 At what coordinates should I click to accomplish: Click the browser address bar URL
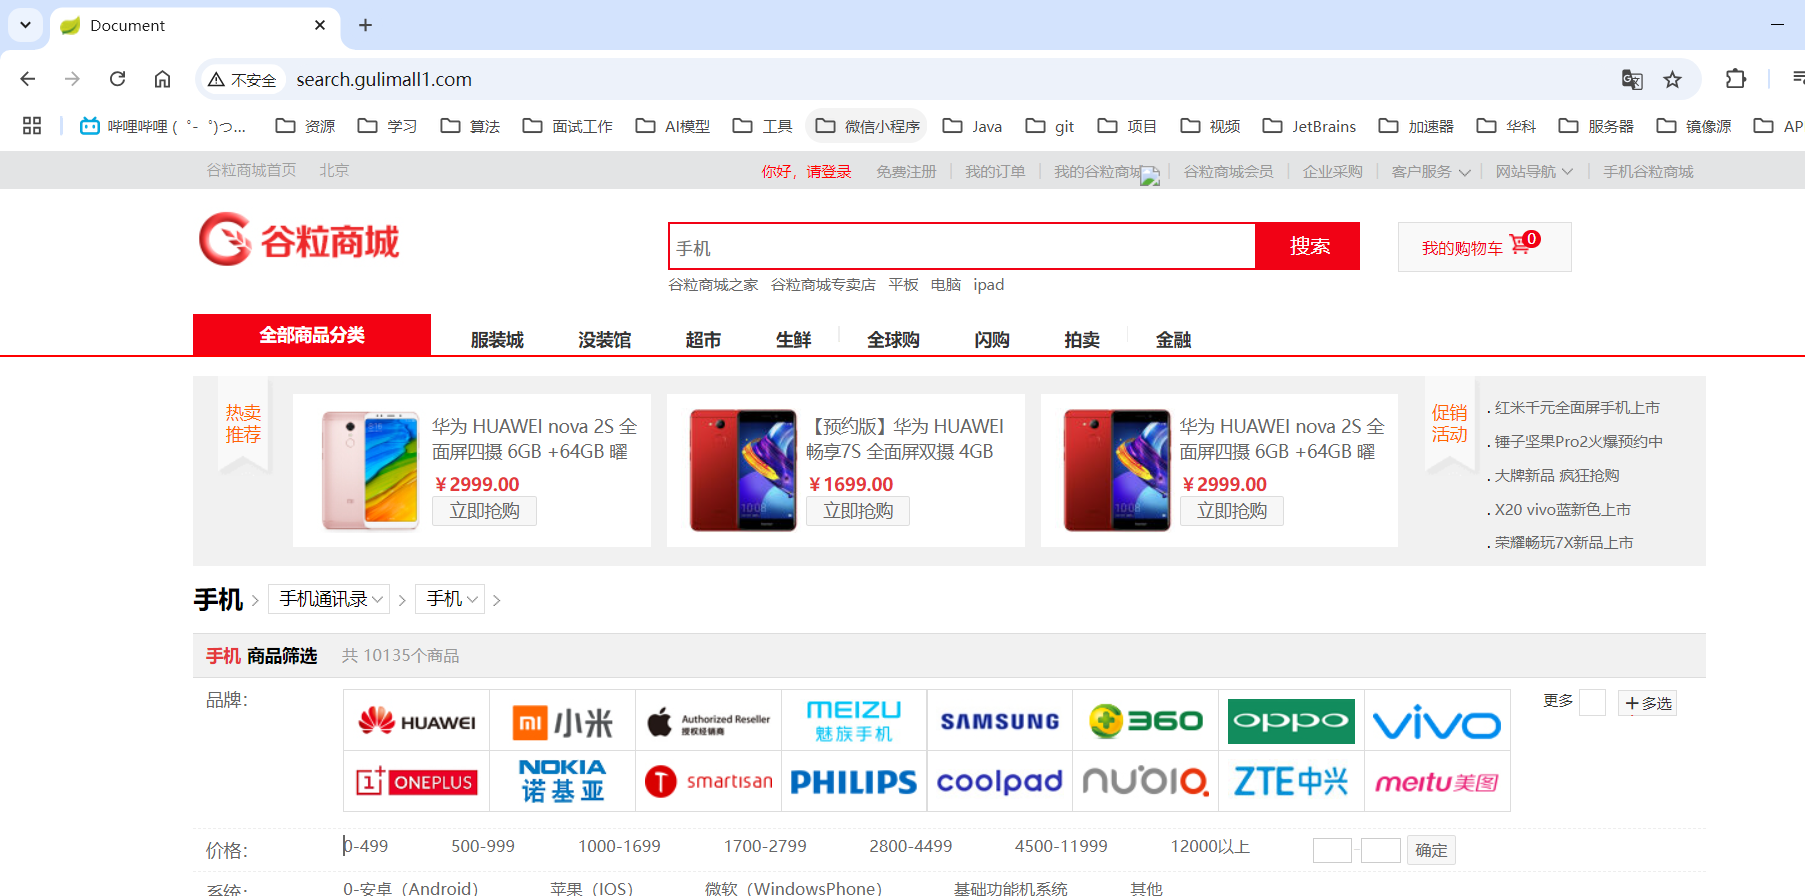pyautogui.click(x=384, y=79)
